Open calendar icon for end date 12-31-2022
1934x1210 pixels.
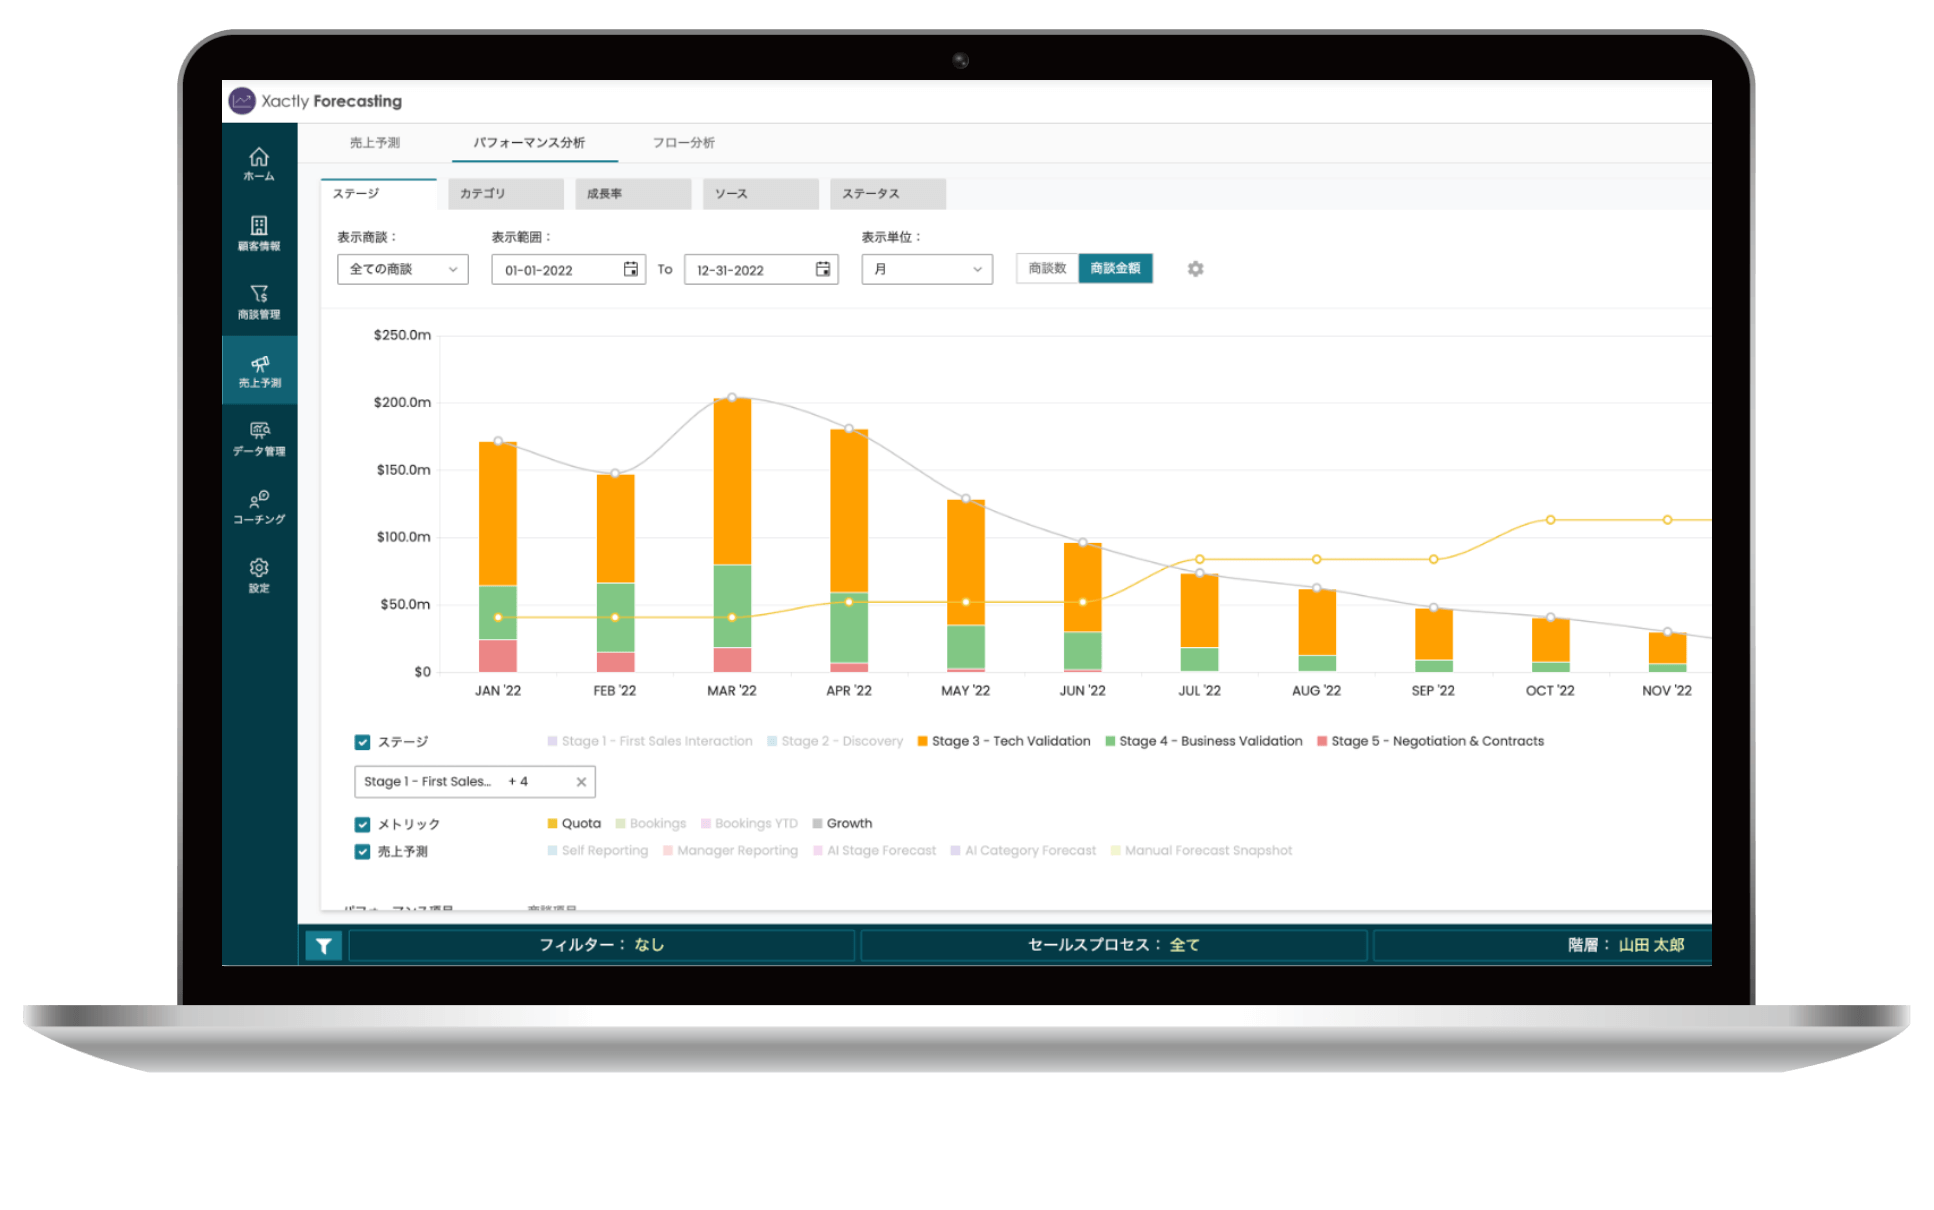tap(823, 269)
